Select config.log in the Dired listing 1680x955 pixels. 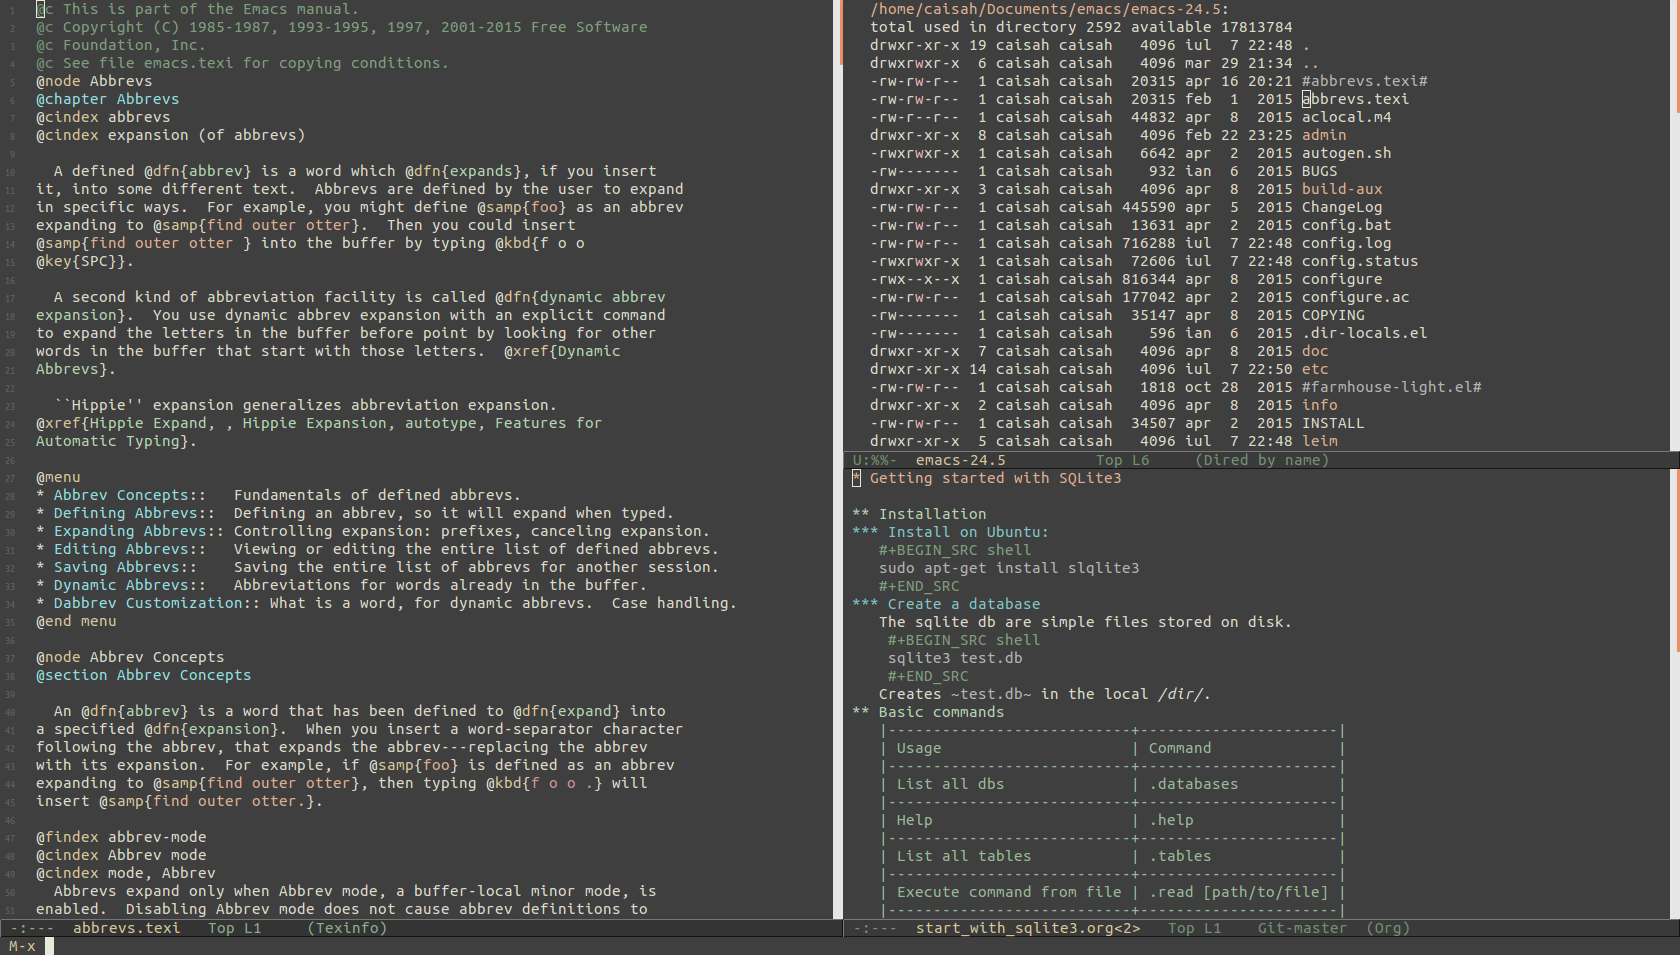pos(1346,243)
